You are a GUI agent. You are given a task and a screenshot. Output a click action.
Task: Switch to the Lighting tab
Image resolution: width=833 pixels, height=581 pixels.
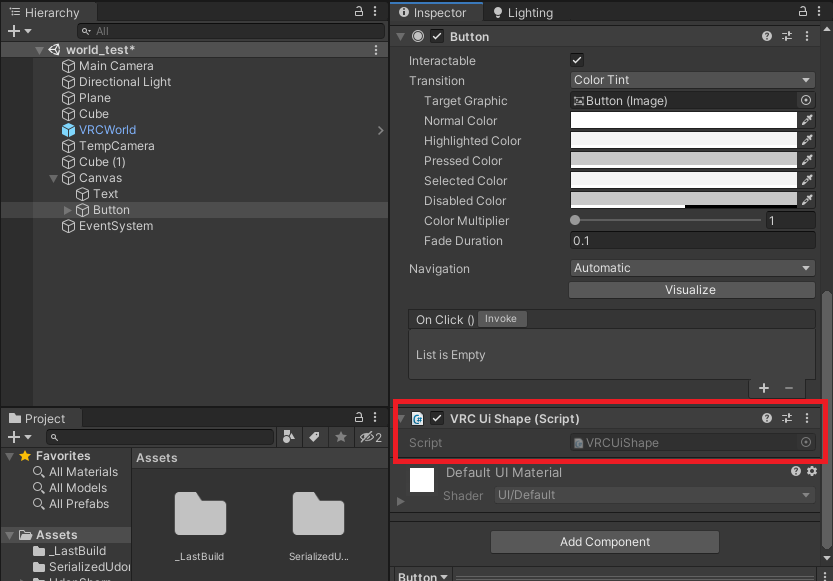(523, 12)
